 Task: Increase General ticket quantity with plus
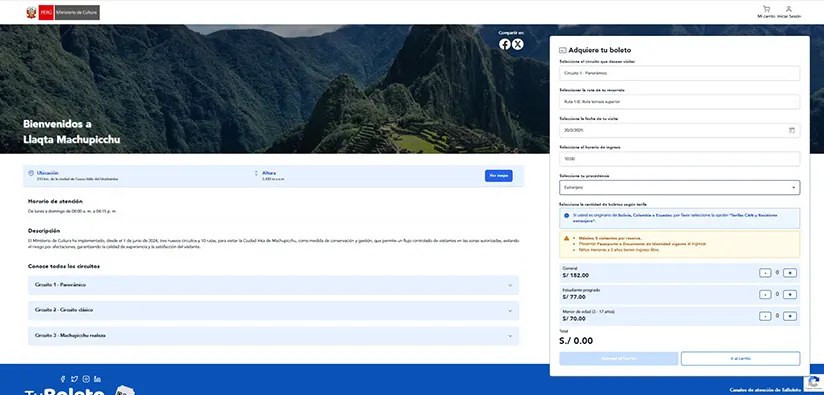790,273
